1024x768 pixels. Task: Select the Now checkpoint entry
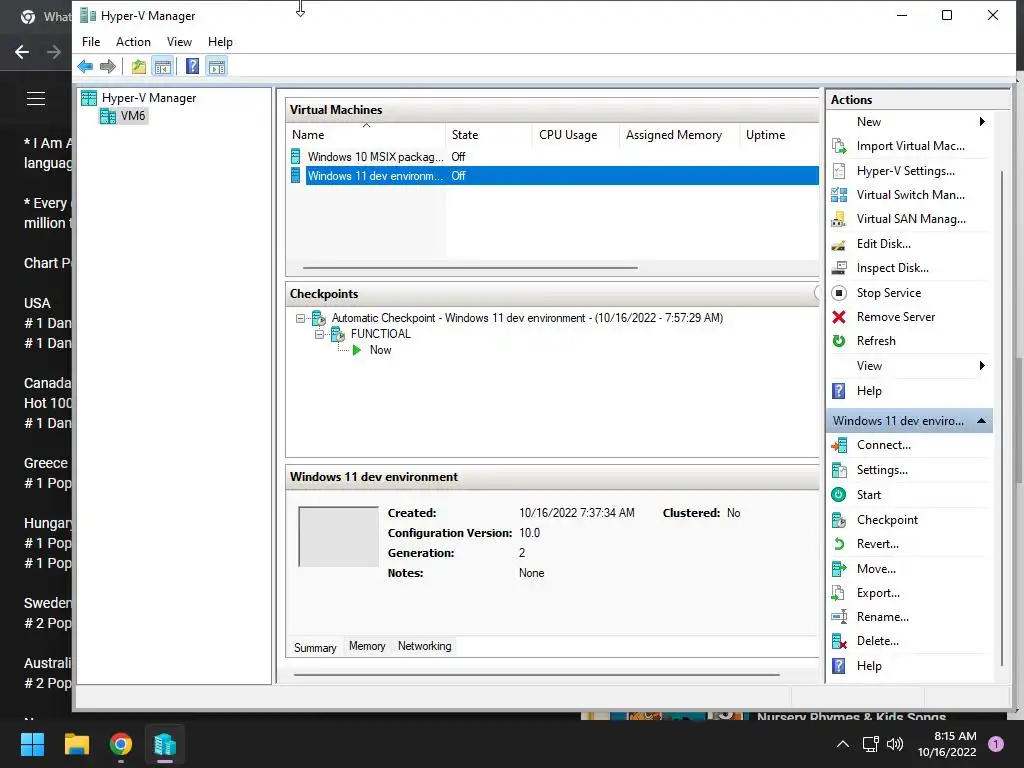point(381,350)
